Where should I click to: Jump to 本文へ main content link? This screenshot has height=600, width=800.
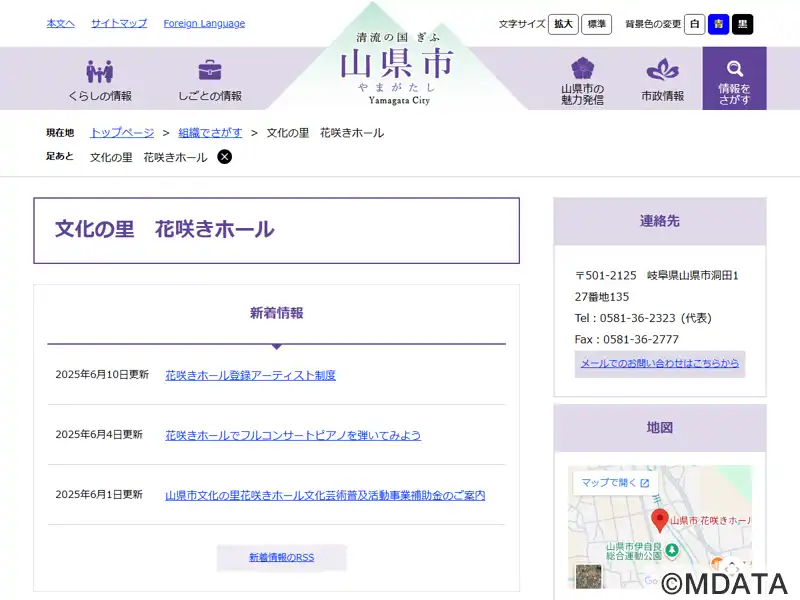tap(60, 23)
